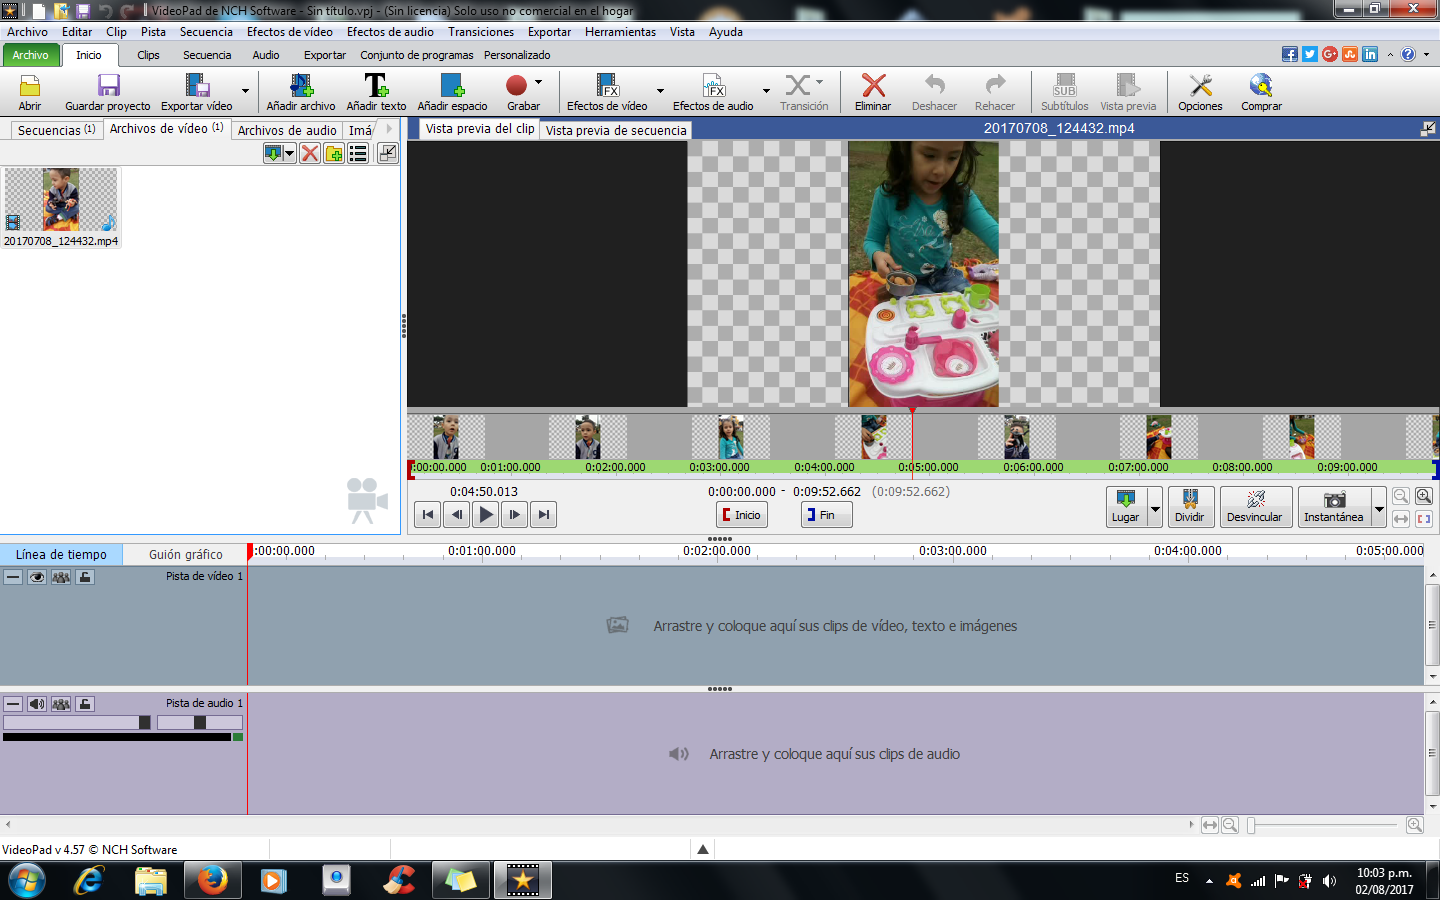1440x900 pixels.
Task: Click the LinkedIn share icon
Action: click(1370, 54)
